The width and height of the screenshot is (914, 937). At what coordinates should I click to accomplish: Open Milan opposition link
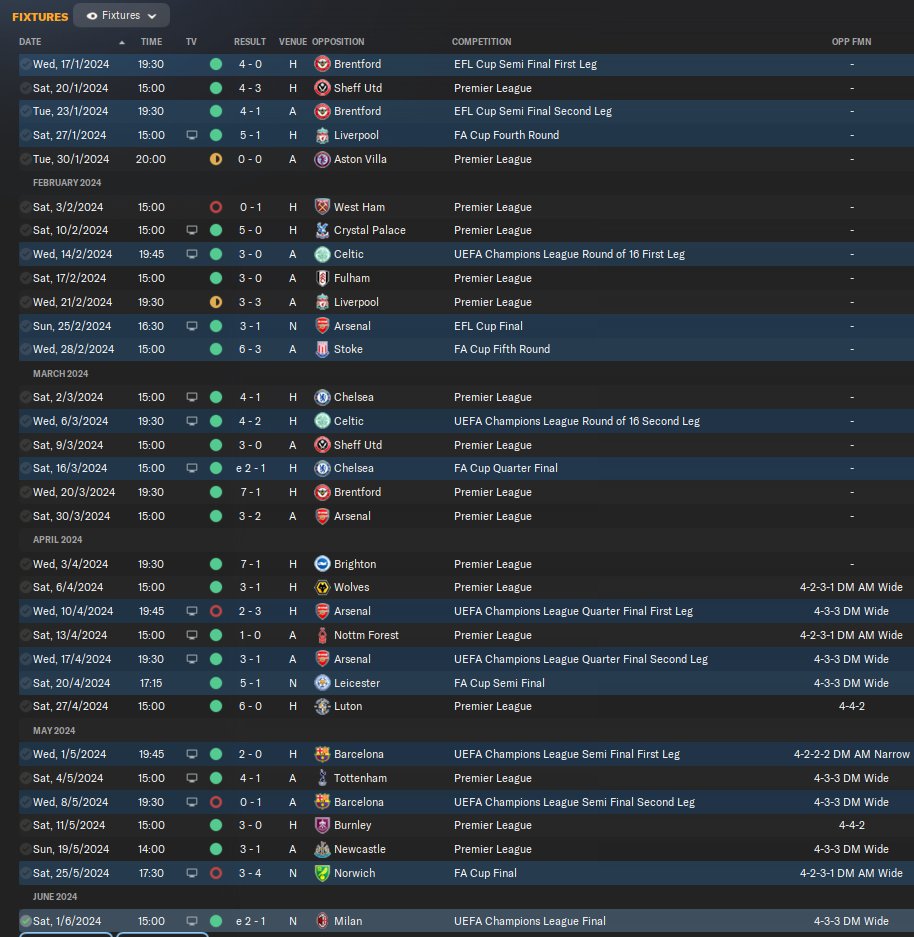[348, 920]
